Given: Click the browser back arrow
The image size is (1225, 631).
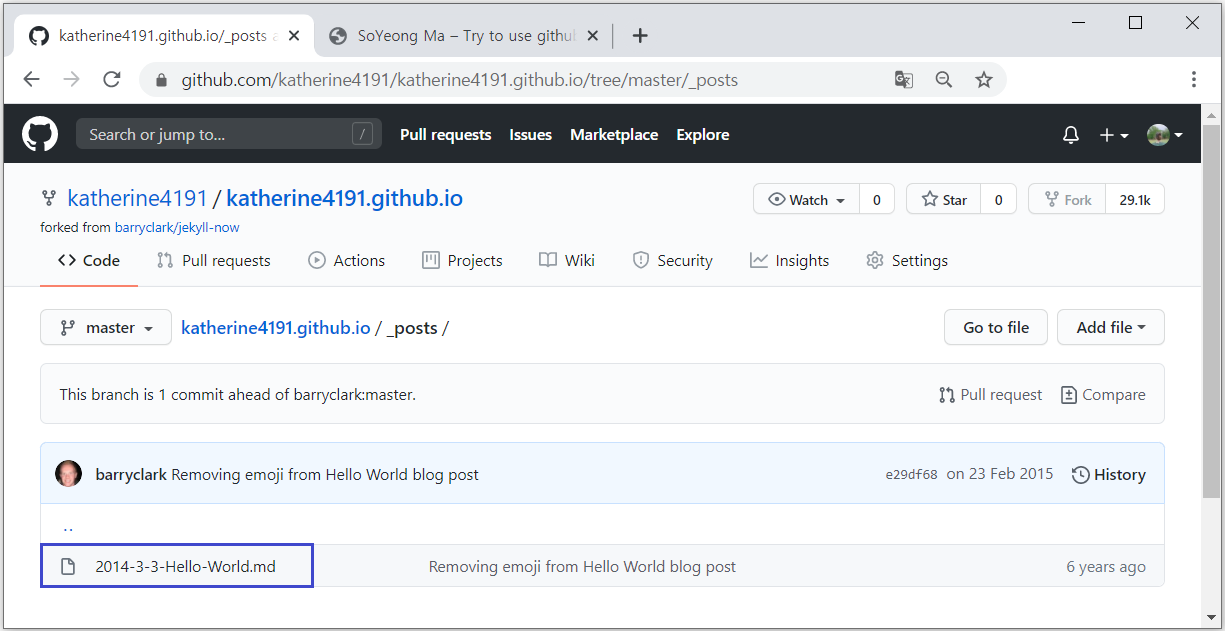Looking at the screenshot, I should [32, 80].
